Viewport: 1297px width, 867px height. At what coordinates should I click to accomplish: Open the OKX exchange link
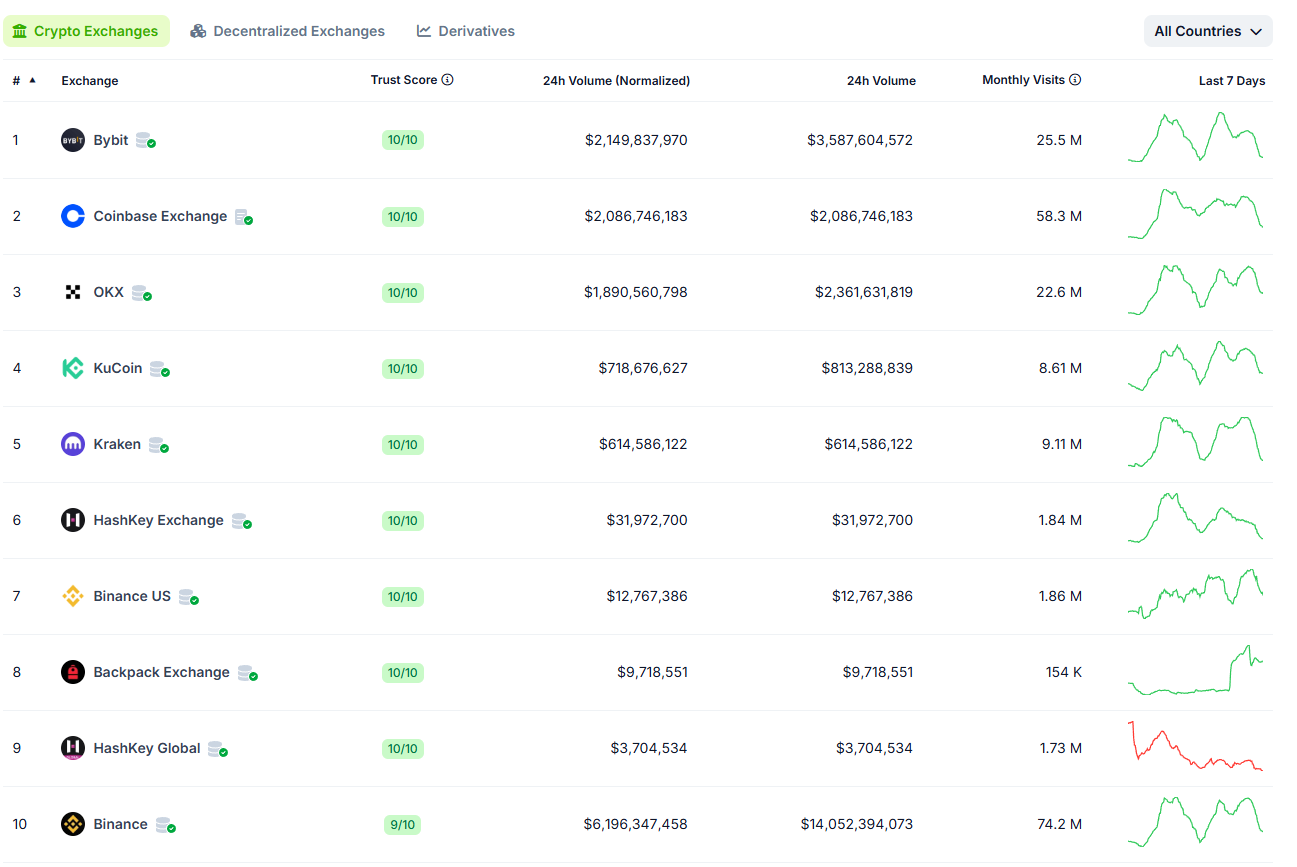point(109,292)
